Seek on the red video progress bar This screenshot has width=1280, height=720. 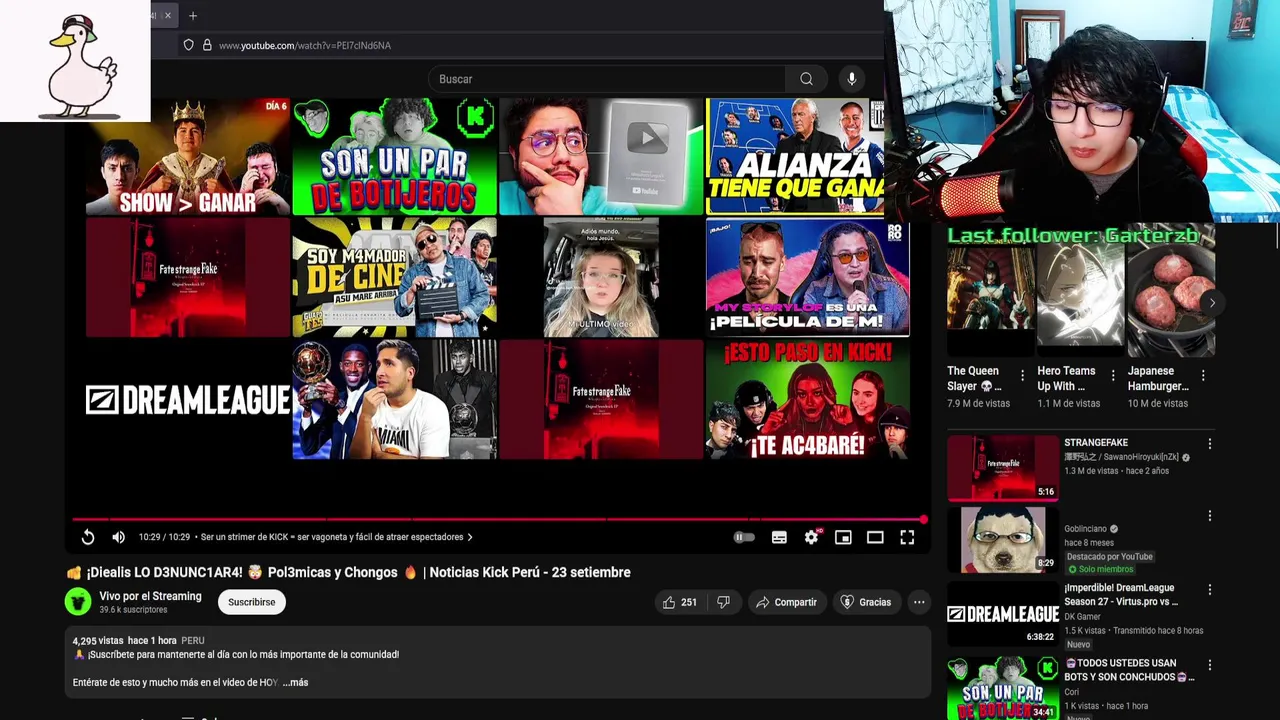pos(498,519)
